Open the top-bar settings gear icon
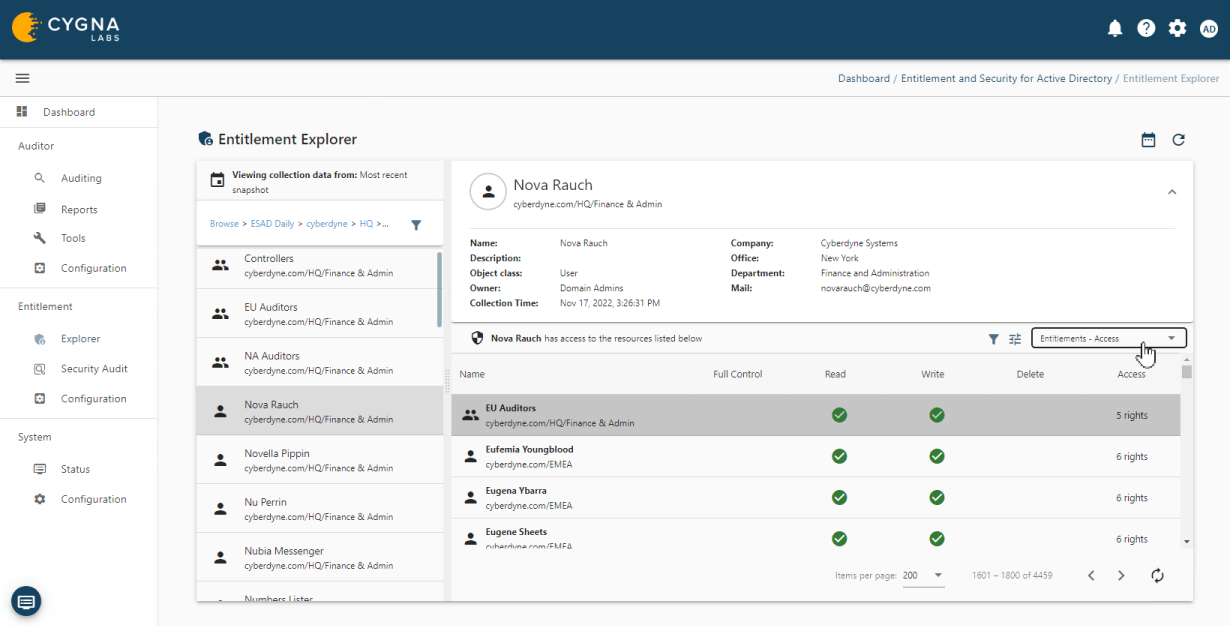This screenshot has height=626, width=1230. click(1177, 28)
